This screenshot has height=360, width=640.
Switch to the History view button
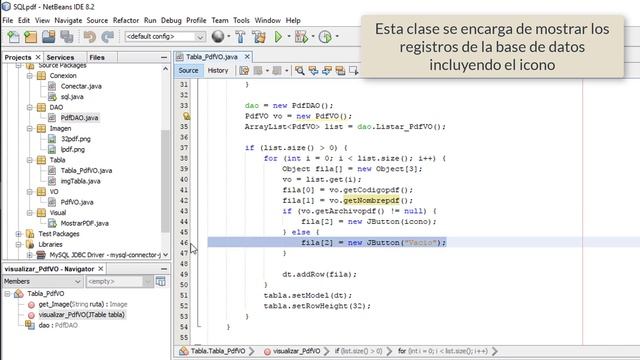click(x=218, y=70)
